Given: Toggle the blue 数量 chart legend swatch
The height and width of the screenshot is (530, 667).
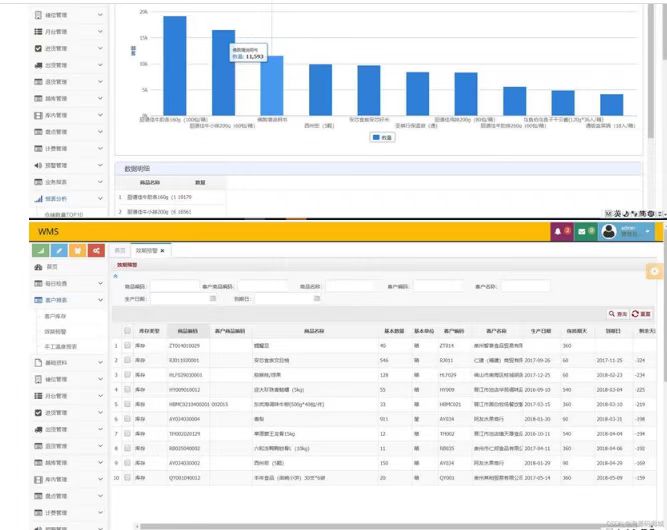Looking at the screenshot, I should (x=374, y=138).
